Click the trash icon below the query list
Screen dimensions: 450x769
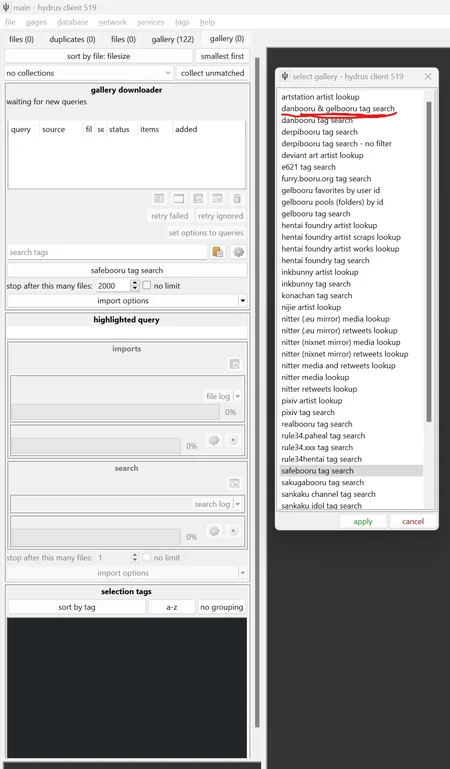tap(237, 199)
